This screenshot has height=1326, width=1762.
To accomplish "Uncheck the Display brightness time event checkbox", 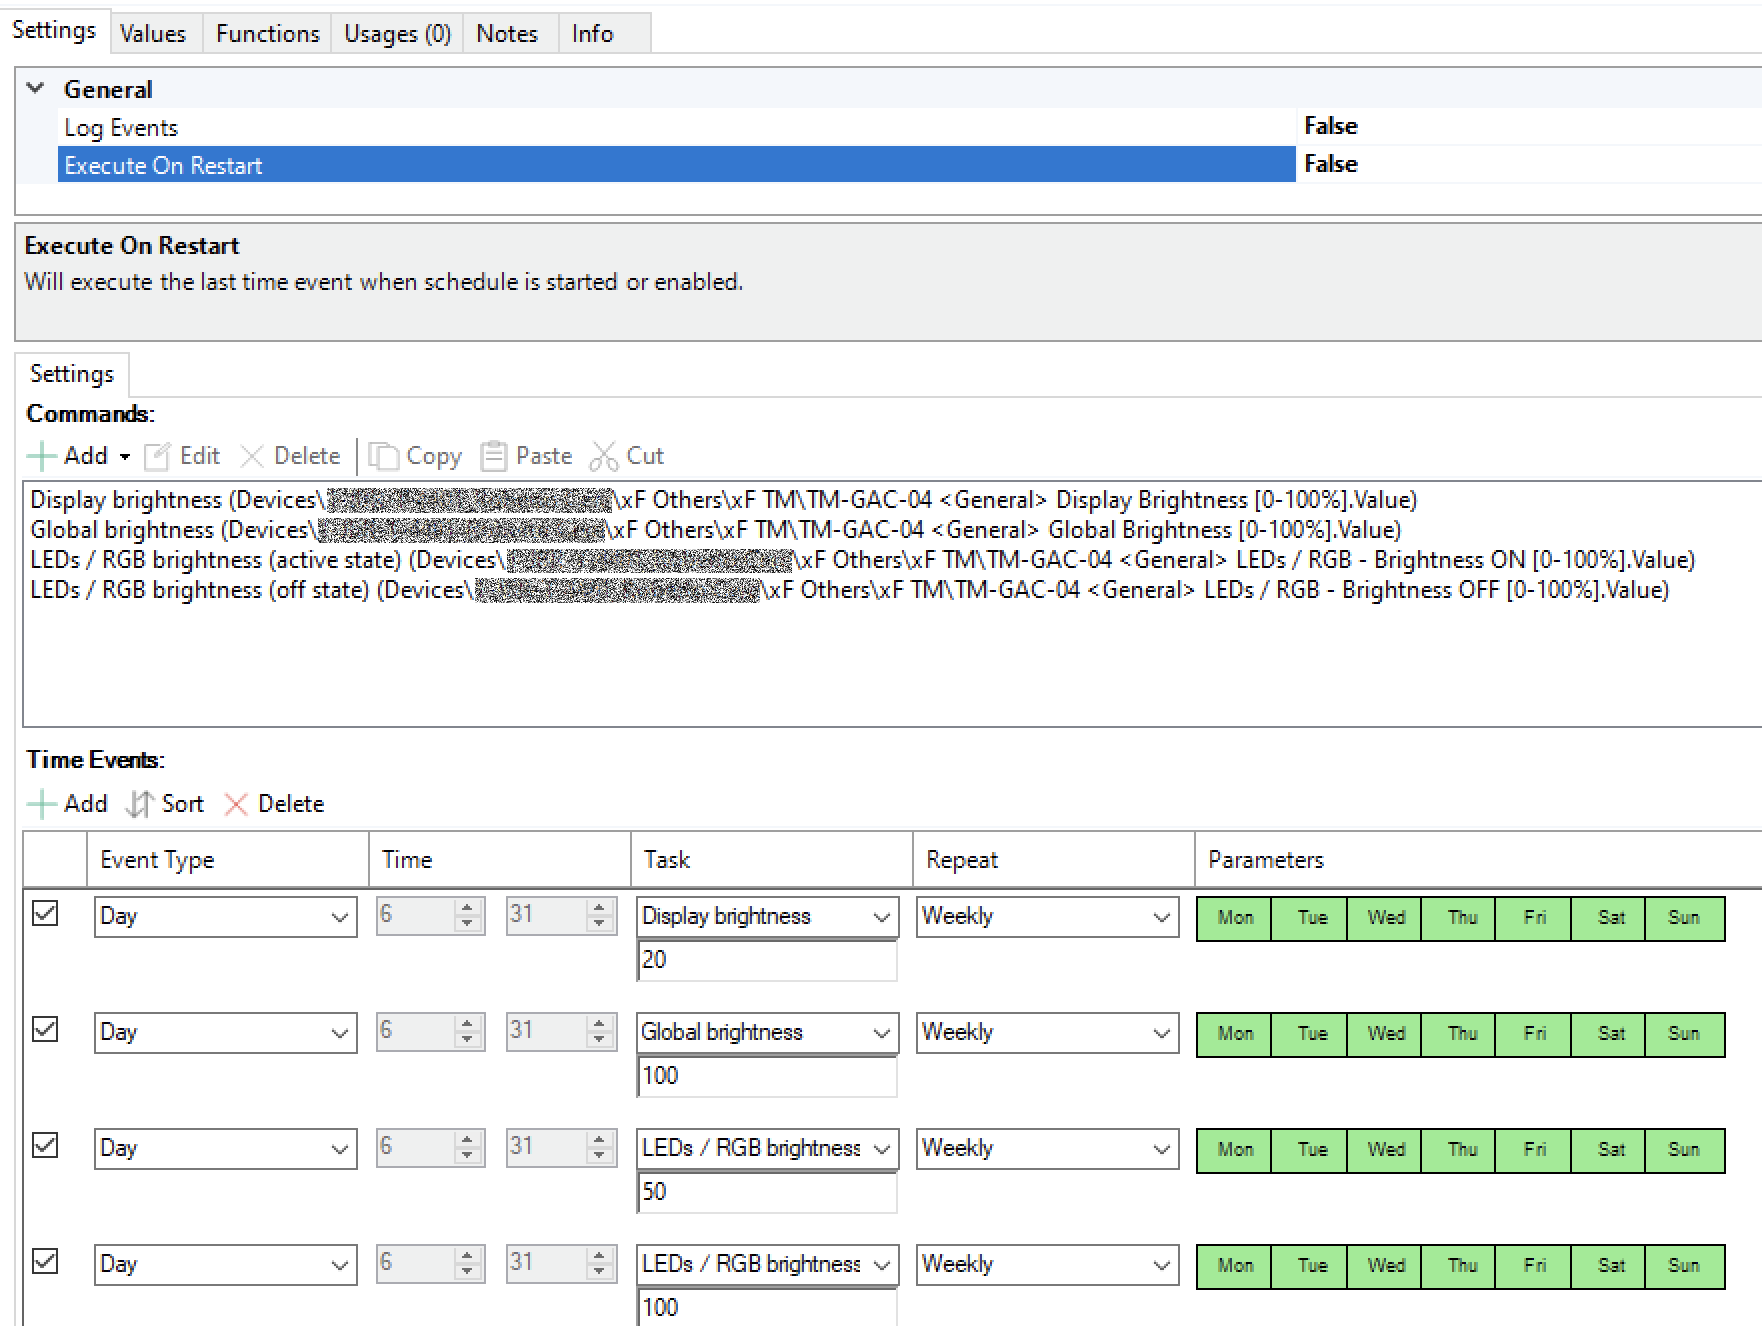I will (x=45, y=913).
